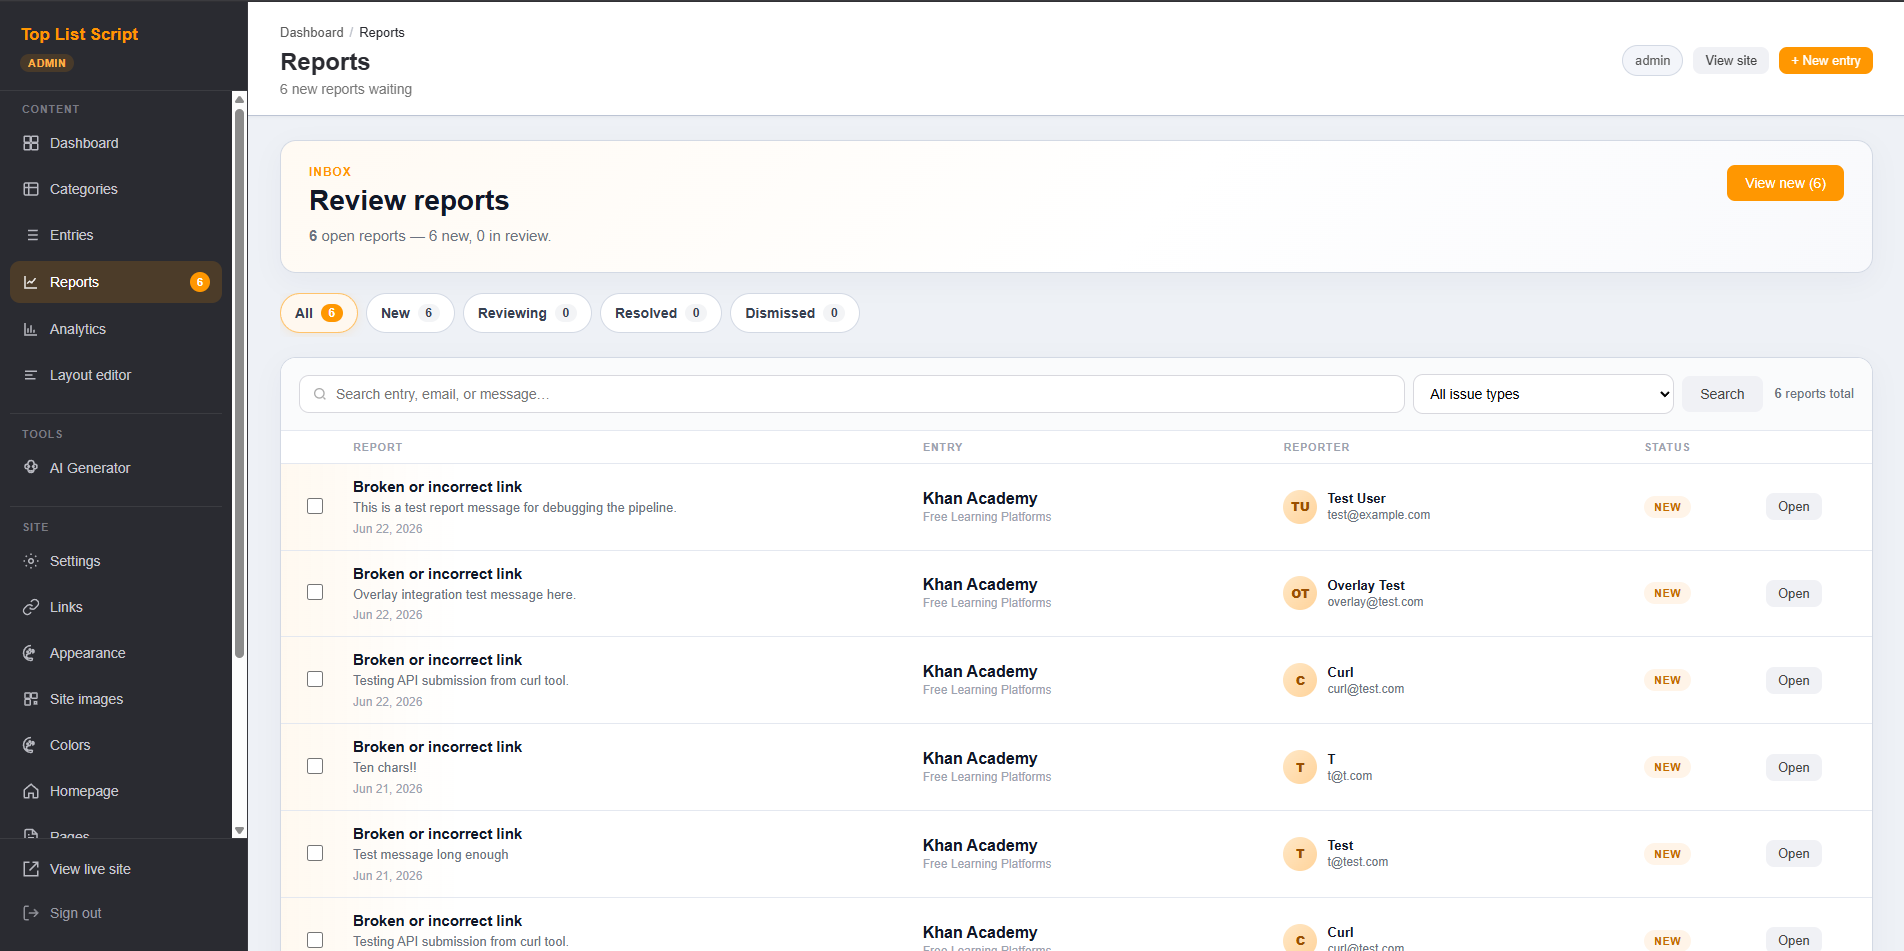
Task: Click the Links chain icon
Action: 31,607
